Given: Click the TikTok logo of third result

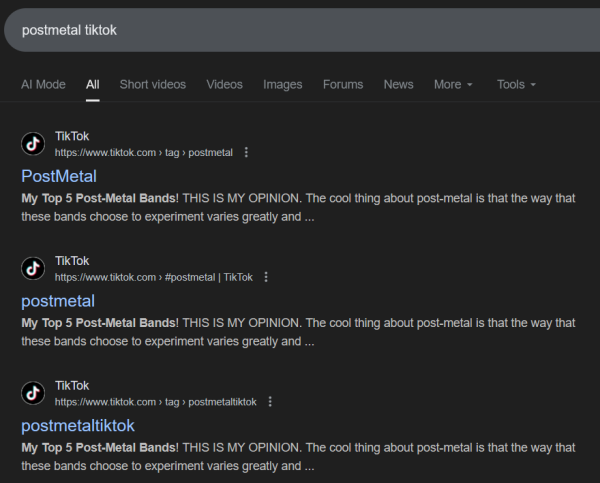Looking at the screenshot, I should [x=33, y=393].
